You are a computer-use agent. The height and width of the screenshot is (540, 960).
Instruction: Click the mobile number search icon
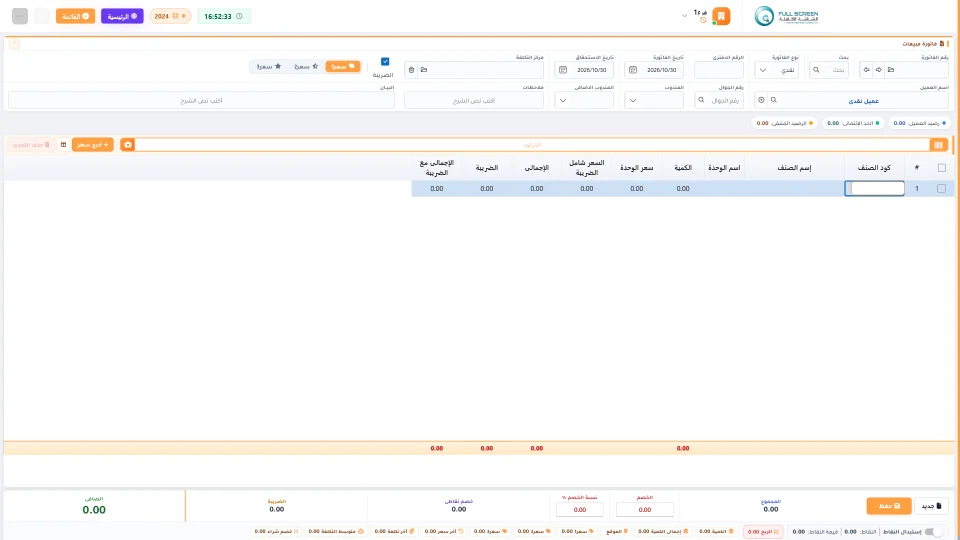pyautogui.click(x=702, y=100)
